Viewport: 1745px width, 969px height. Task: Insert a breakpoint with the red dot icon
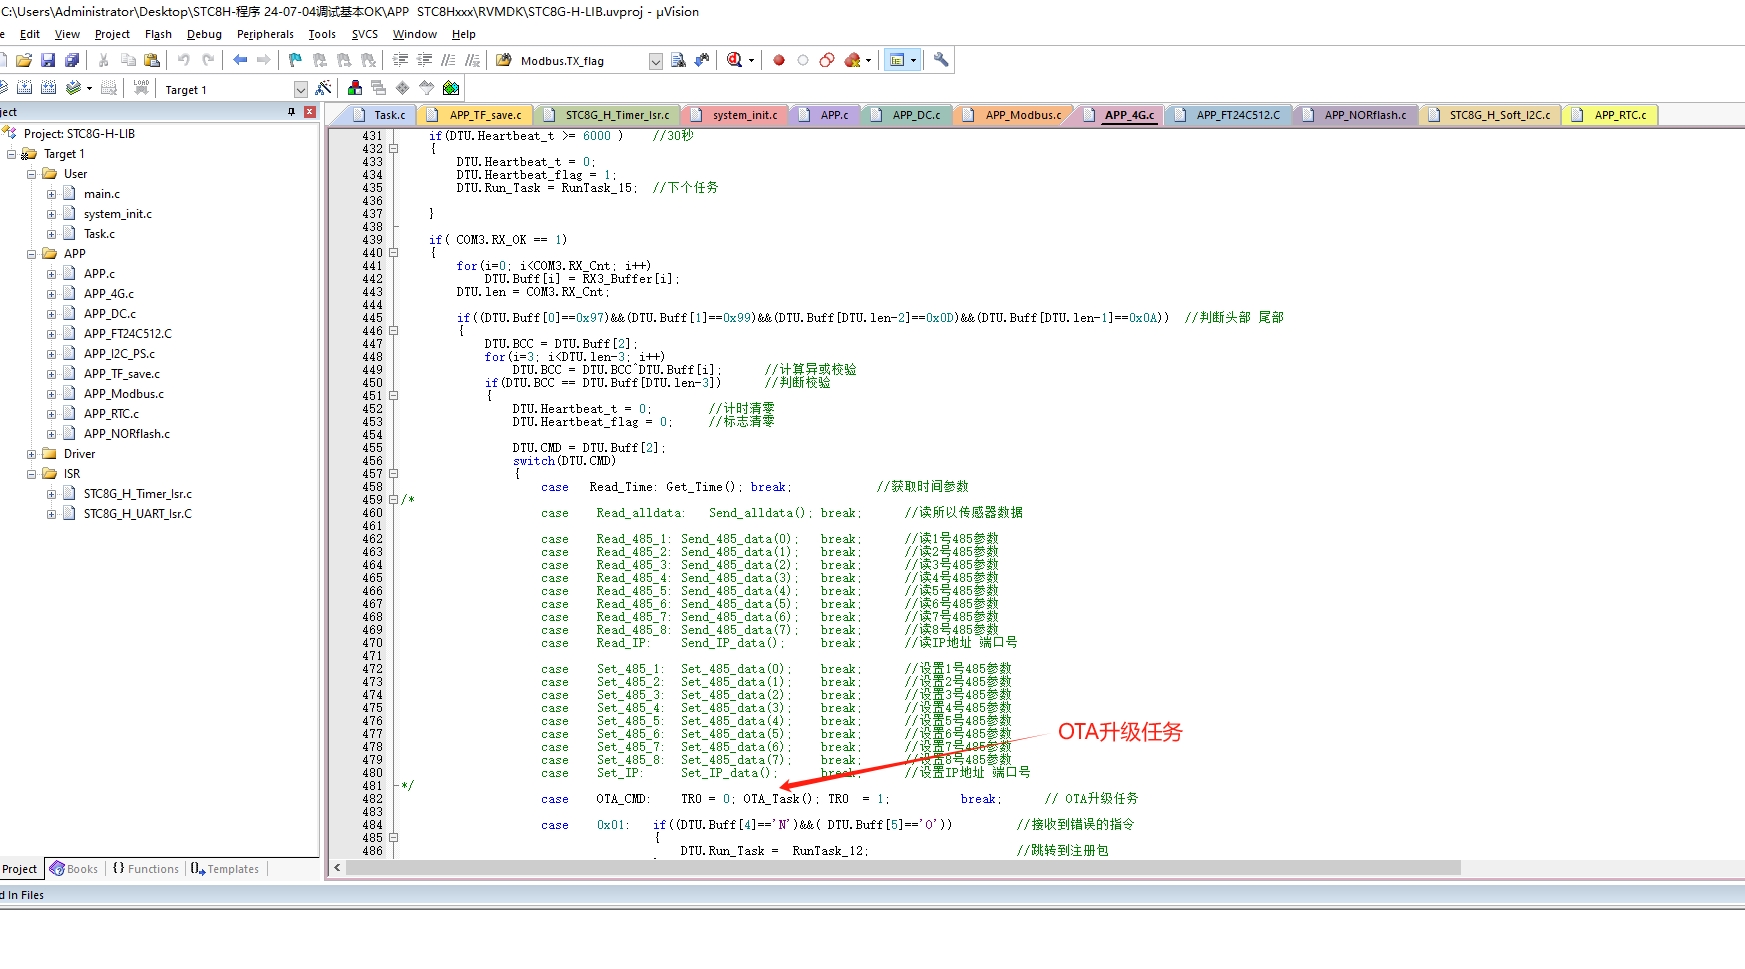tap(779, 61)
